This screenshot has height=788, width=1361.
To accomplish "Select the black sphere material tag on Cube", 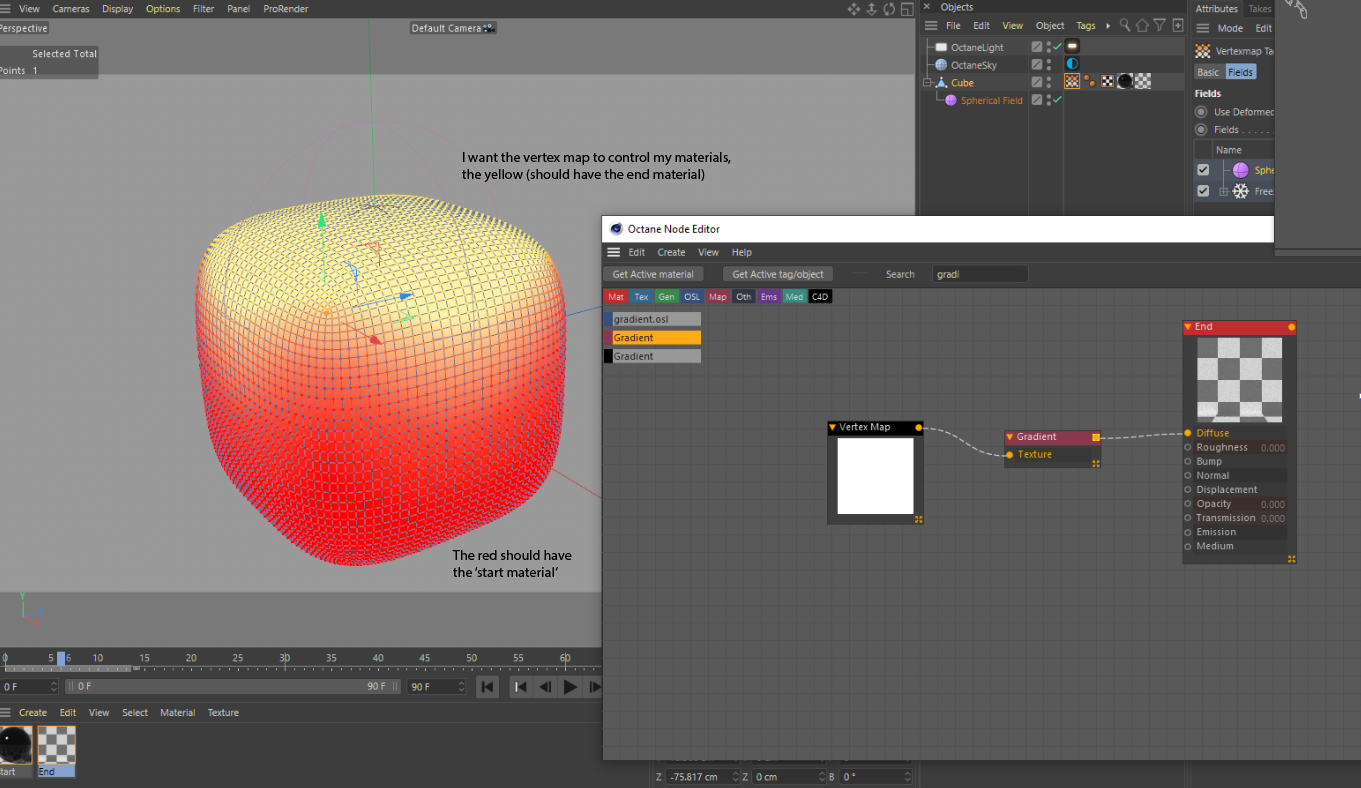I will click(1125, 82).
